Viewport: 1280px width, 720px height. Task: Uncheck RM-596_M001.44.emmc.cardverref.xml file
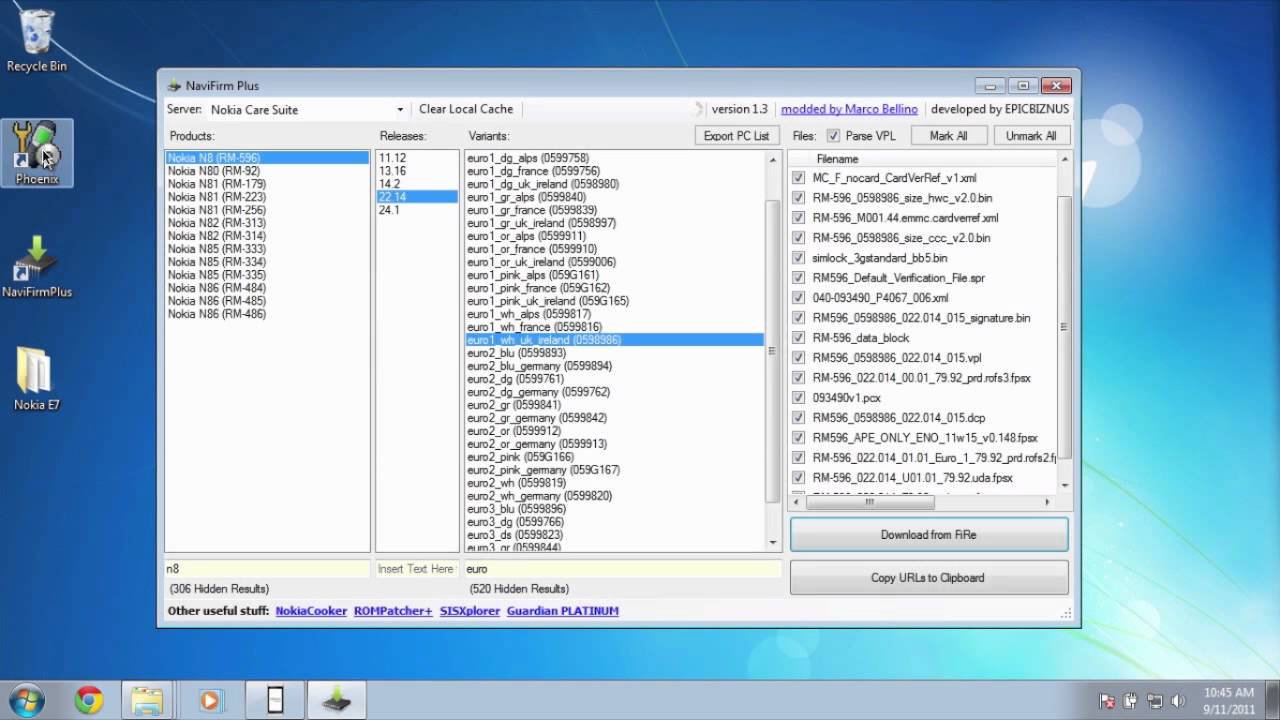(798, 218)
